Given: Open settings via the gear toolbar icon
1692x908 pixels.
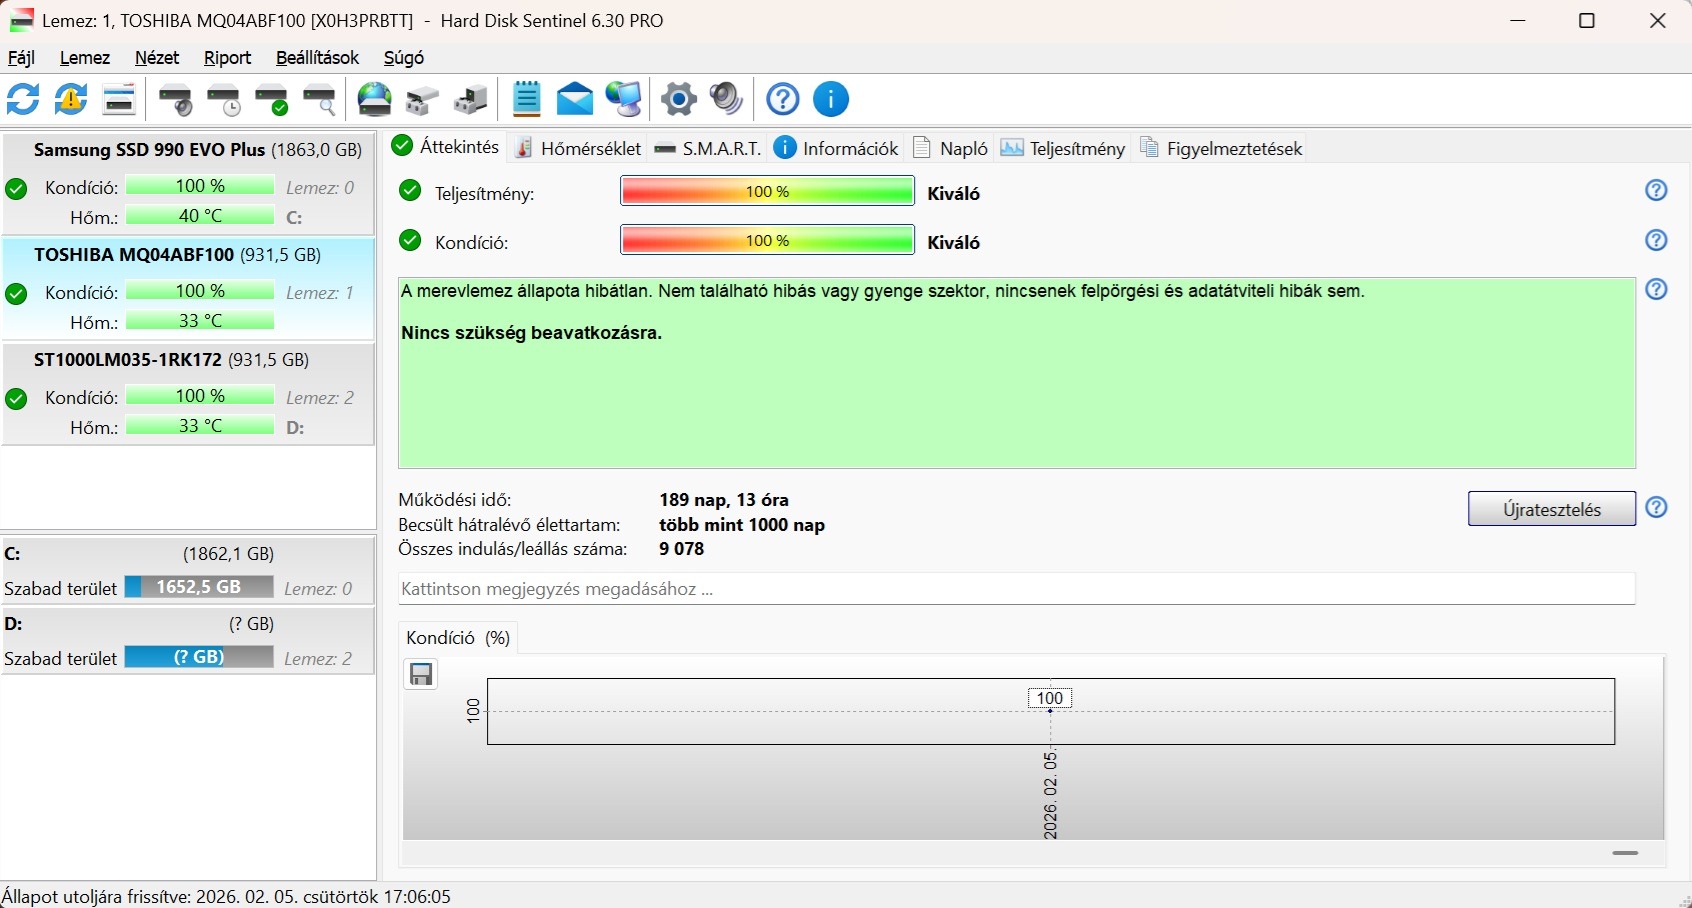Looking at the screenshot, I should tap(679, 99).
